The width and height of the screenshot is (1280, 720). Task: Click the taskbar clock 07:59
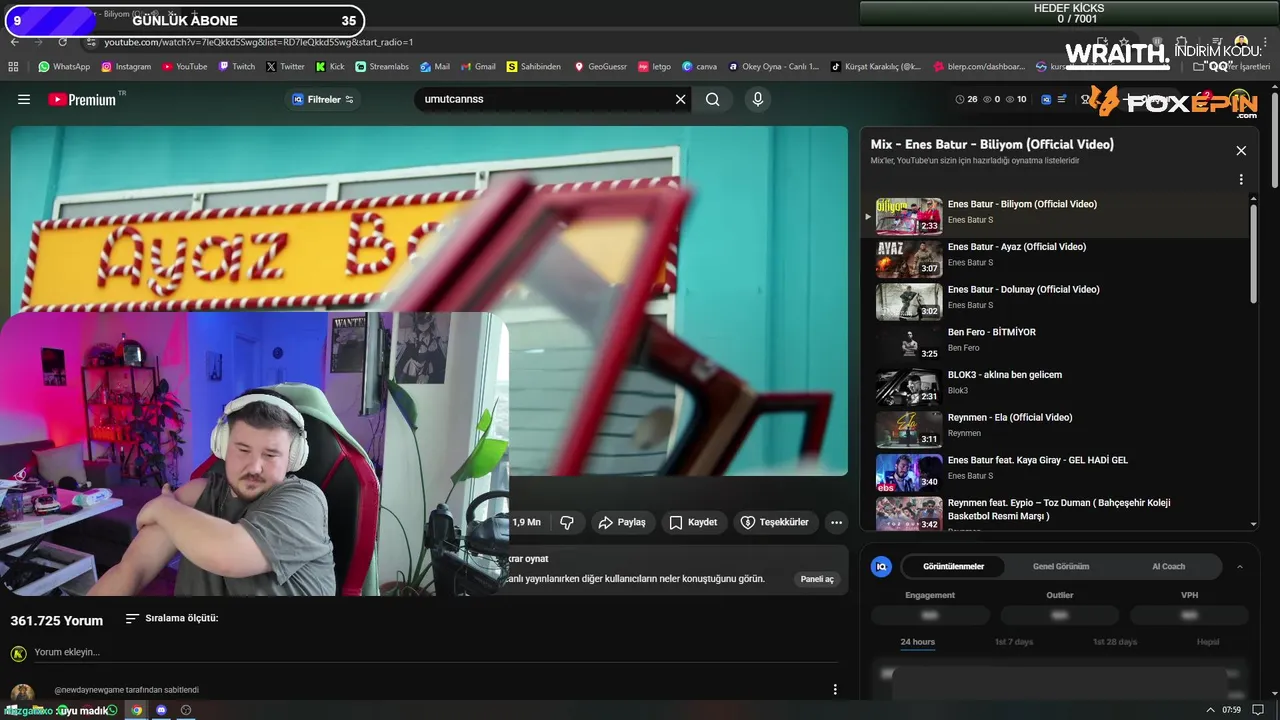point(1231,710)
